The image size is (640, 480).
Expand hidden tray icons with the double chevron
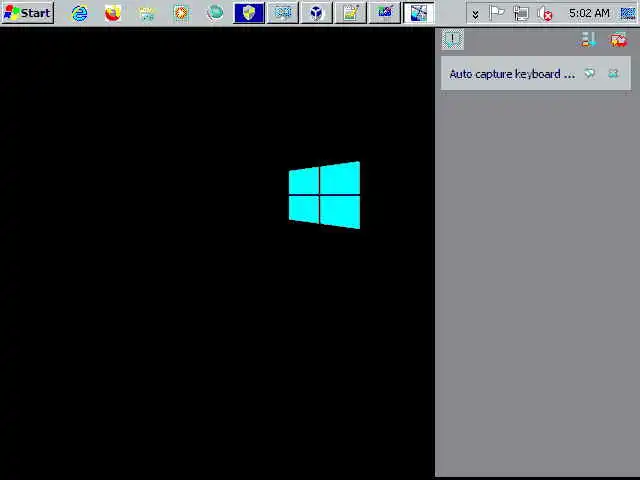(x=475, y=15)
